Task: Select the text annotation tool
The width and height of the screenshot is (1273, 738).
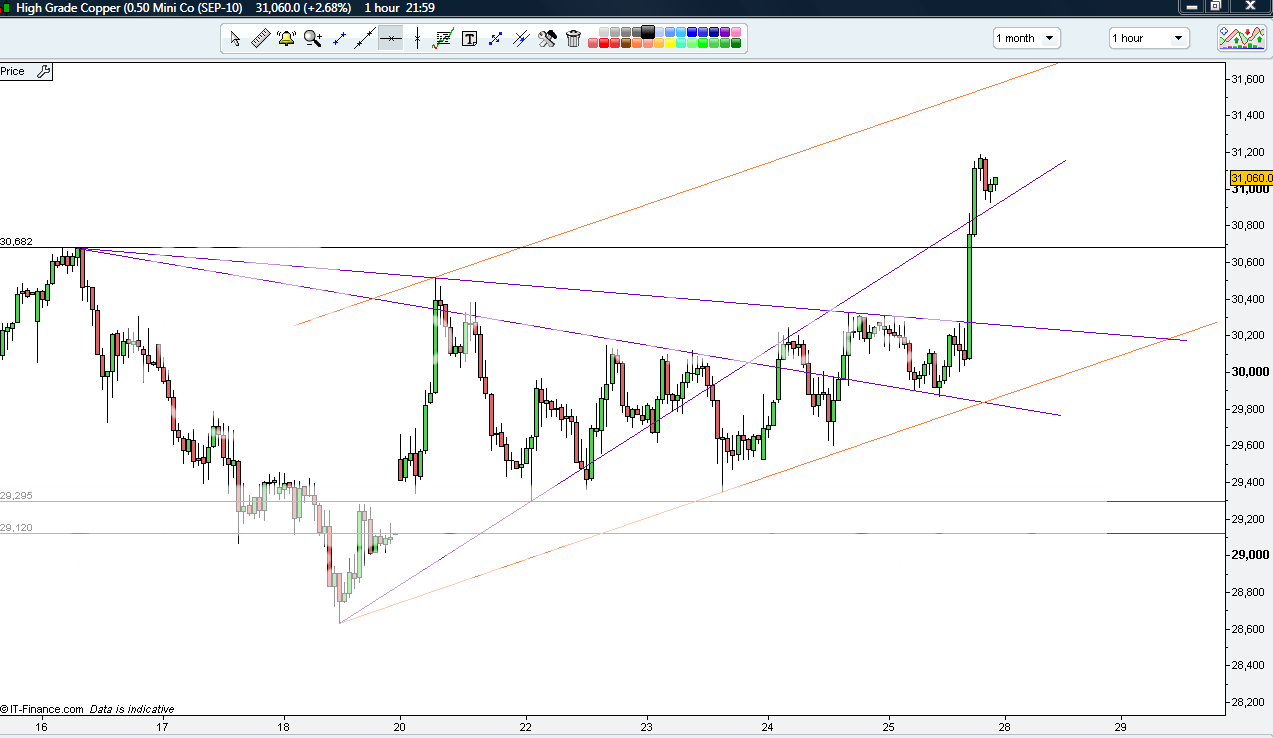Action: (469, 38)
